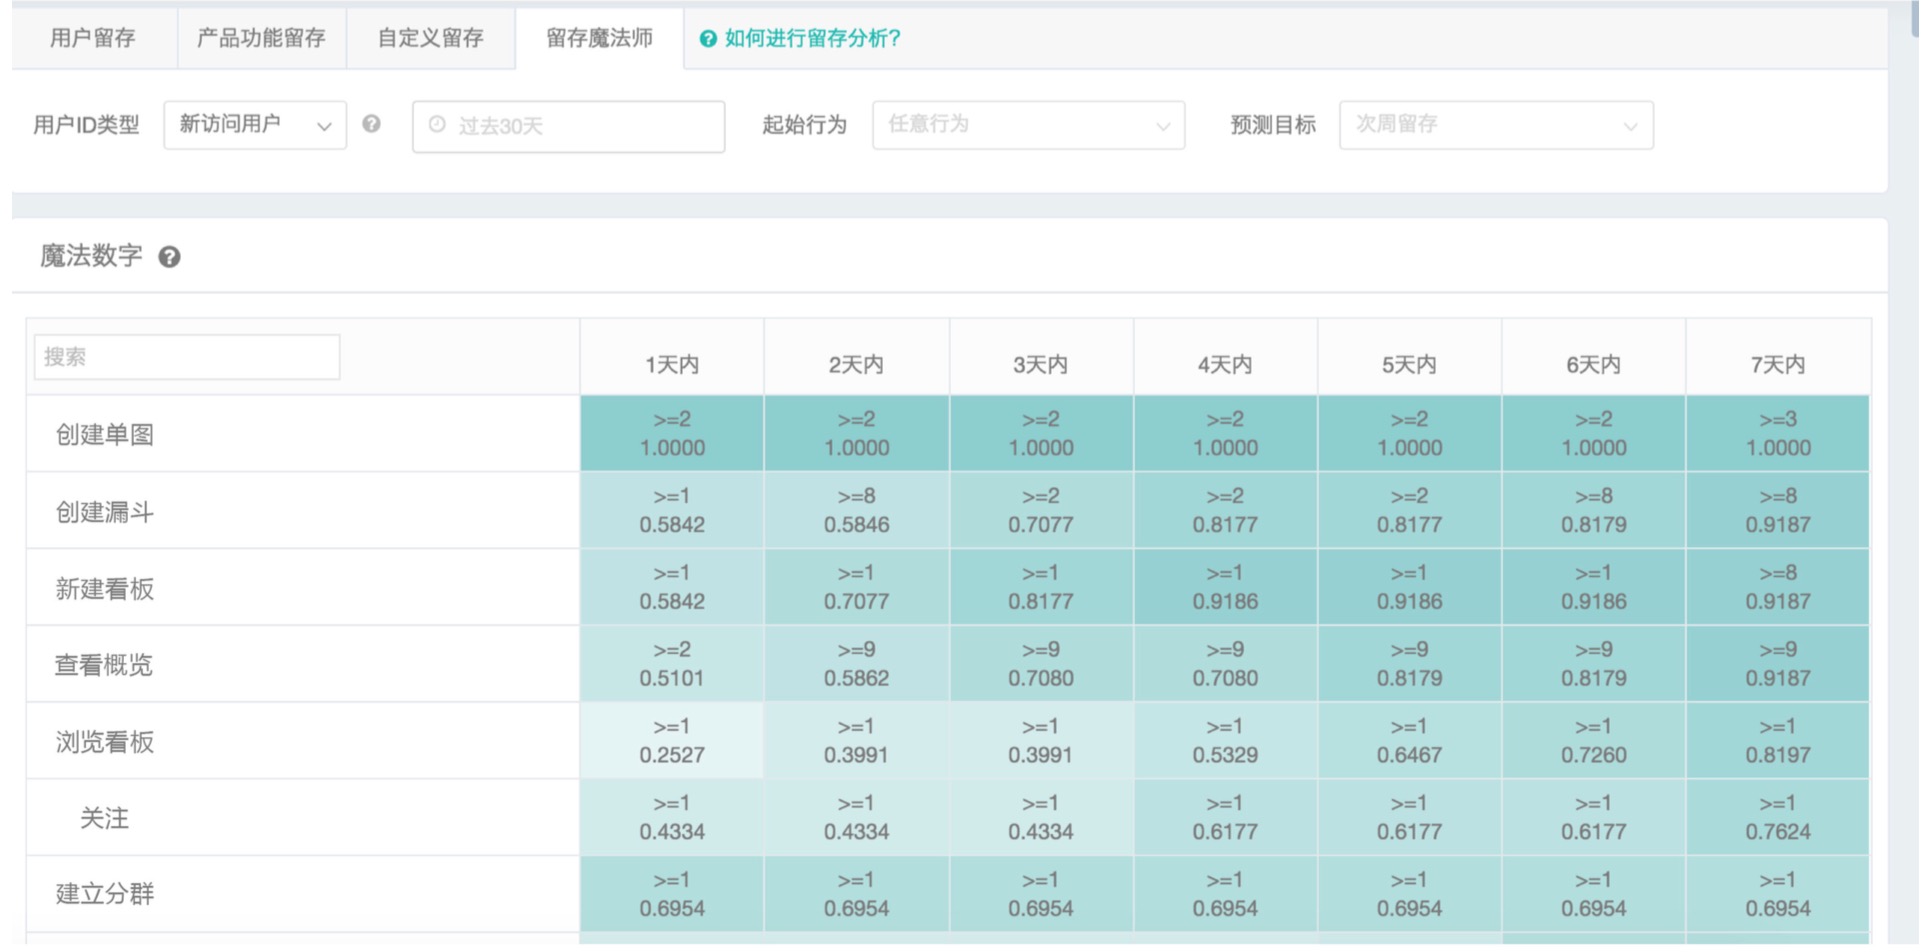The width and height of the screenshot is (1932, 952).
Task: Click 查看概览 5天内 cell with 0.8179
Action: click(1409, 664)
